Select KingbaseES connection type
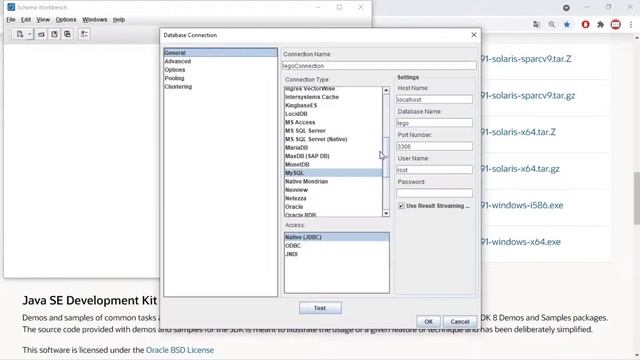The height and width of the screenshot is (360, 640). [x=333, y=105]
